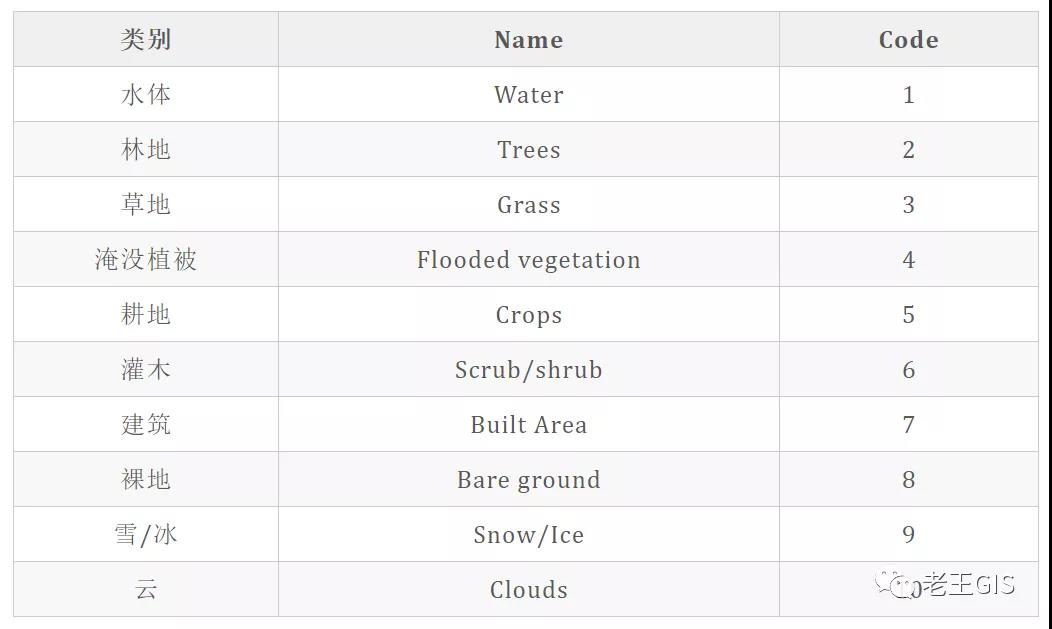Select the 建筑 category cell
Viewport: 1052px width, 629px height.
click(146, 425)
